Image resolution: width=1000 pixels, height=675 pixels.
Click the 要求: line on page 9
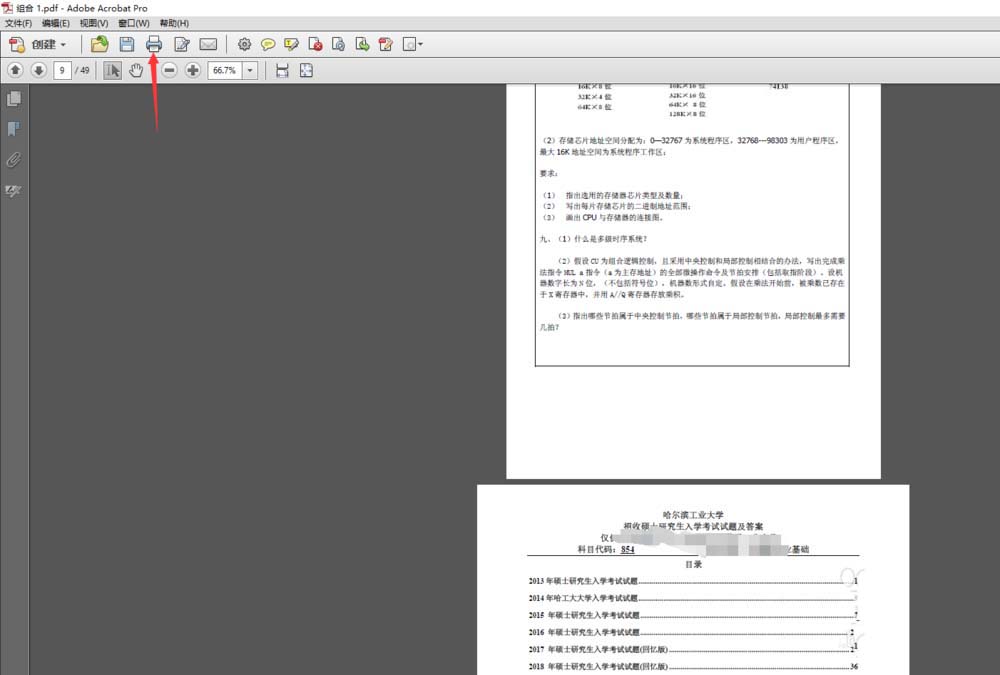(x=548, y=174)
